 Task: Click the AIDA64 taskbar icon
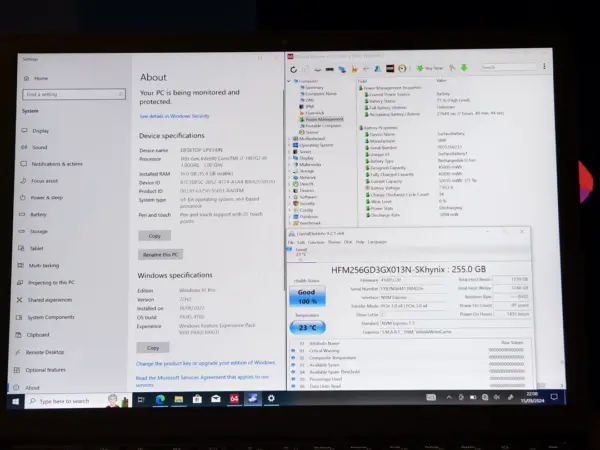coord(234,398)
